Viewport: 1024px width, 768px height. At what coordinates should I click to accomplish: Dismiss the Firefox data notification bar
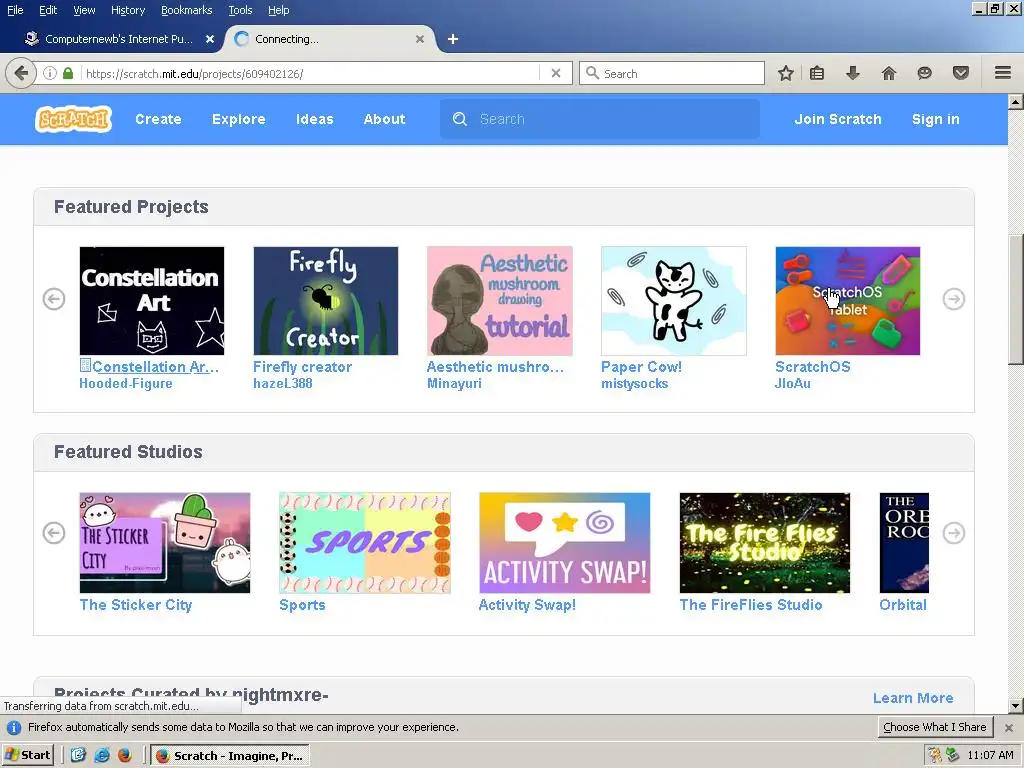[x=1009, y=728]
